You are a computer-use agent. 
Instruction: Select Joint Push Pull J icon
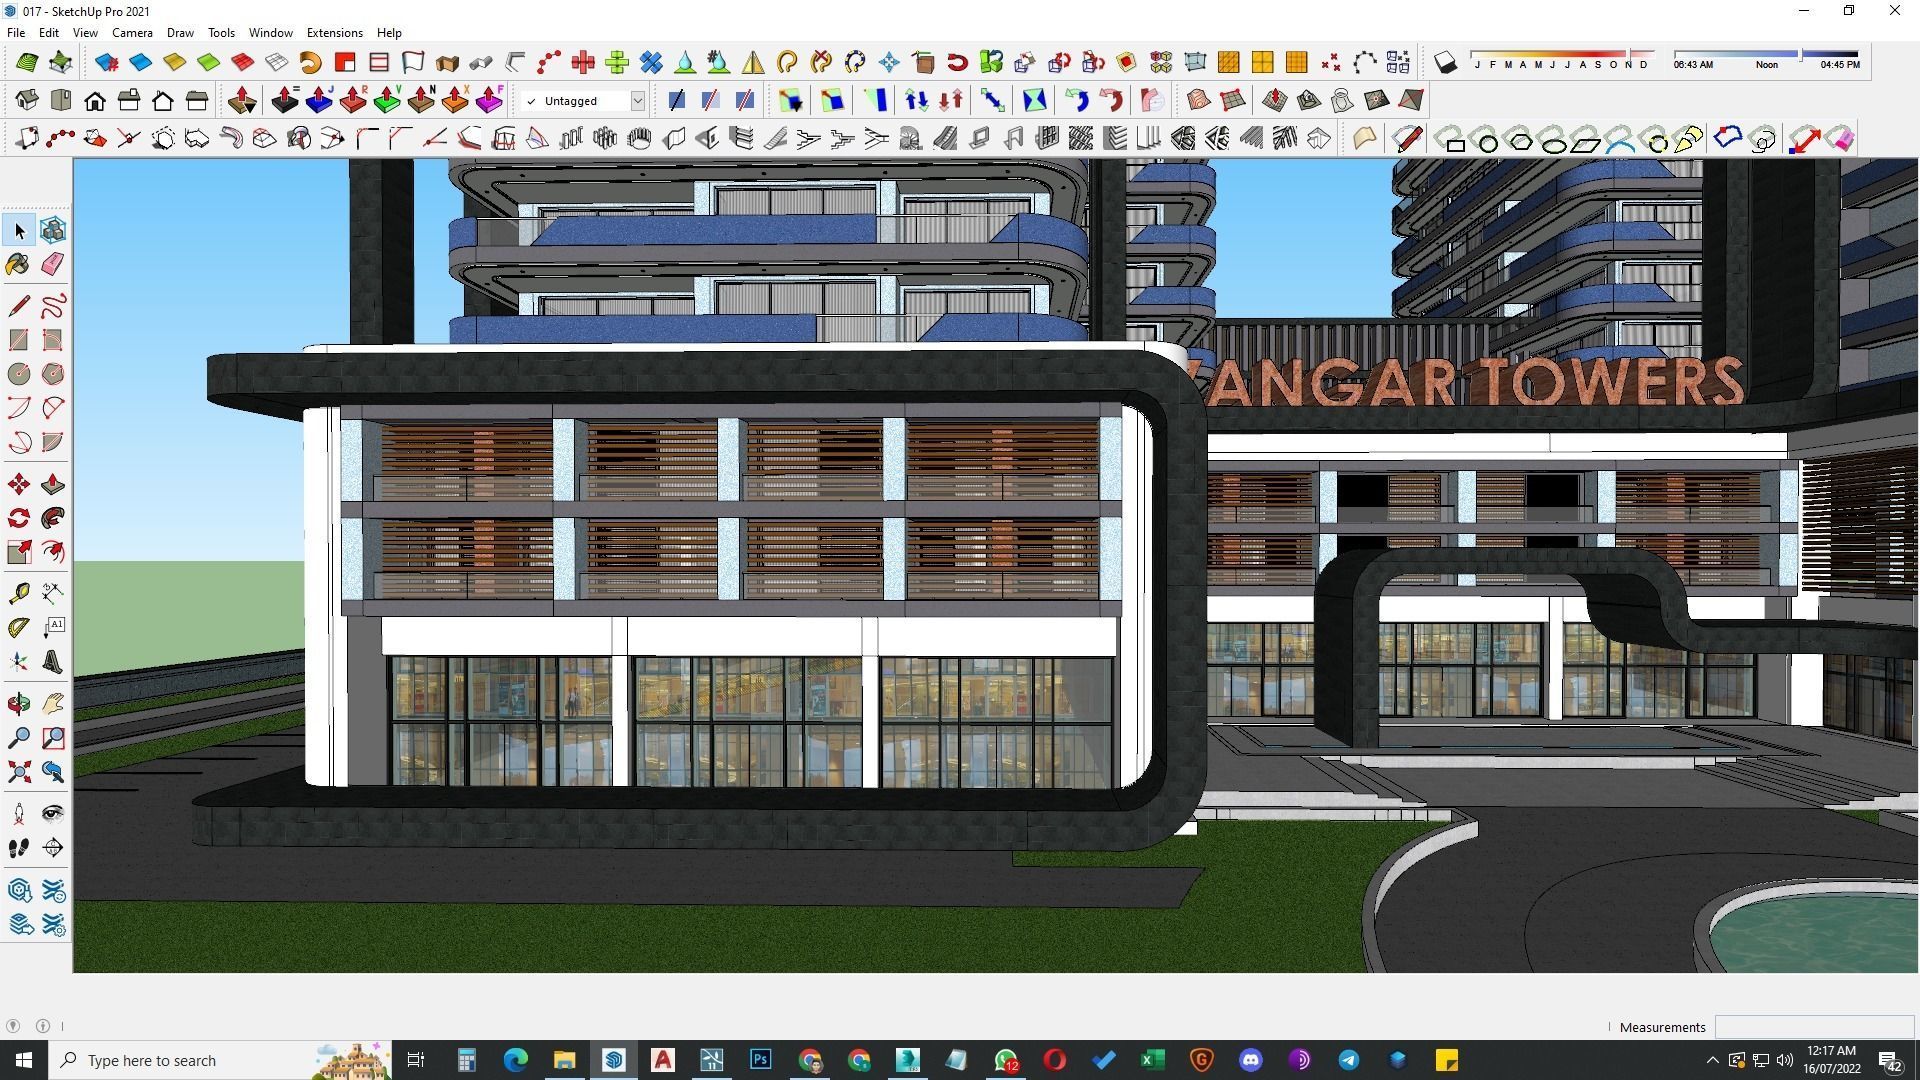point(319,100)
